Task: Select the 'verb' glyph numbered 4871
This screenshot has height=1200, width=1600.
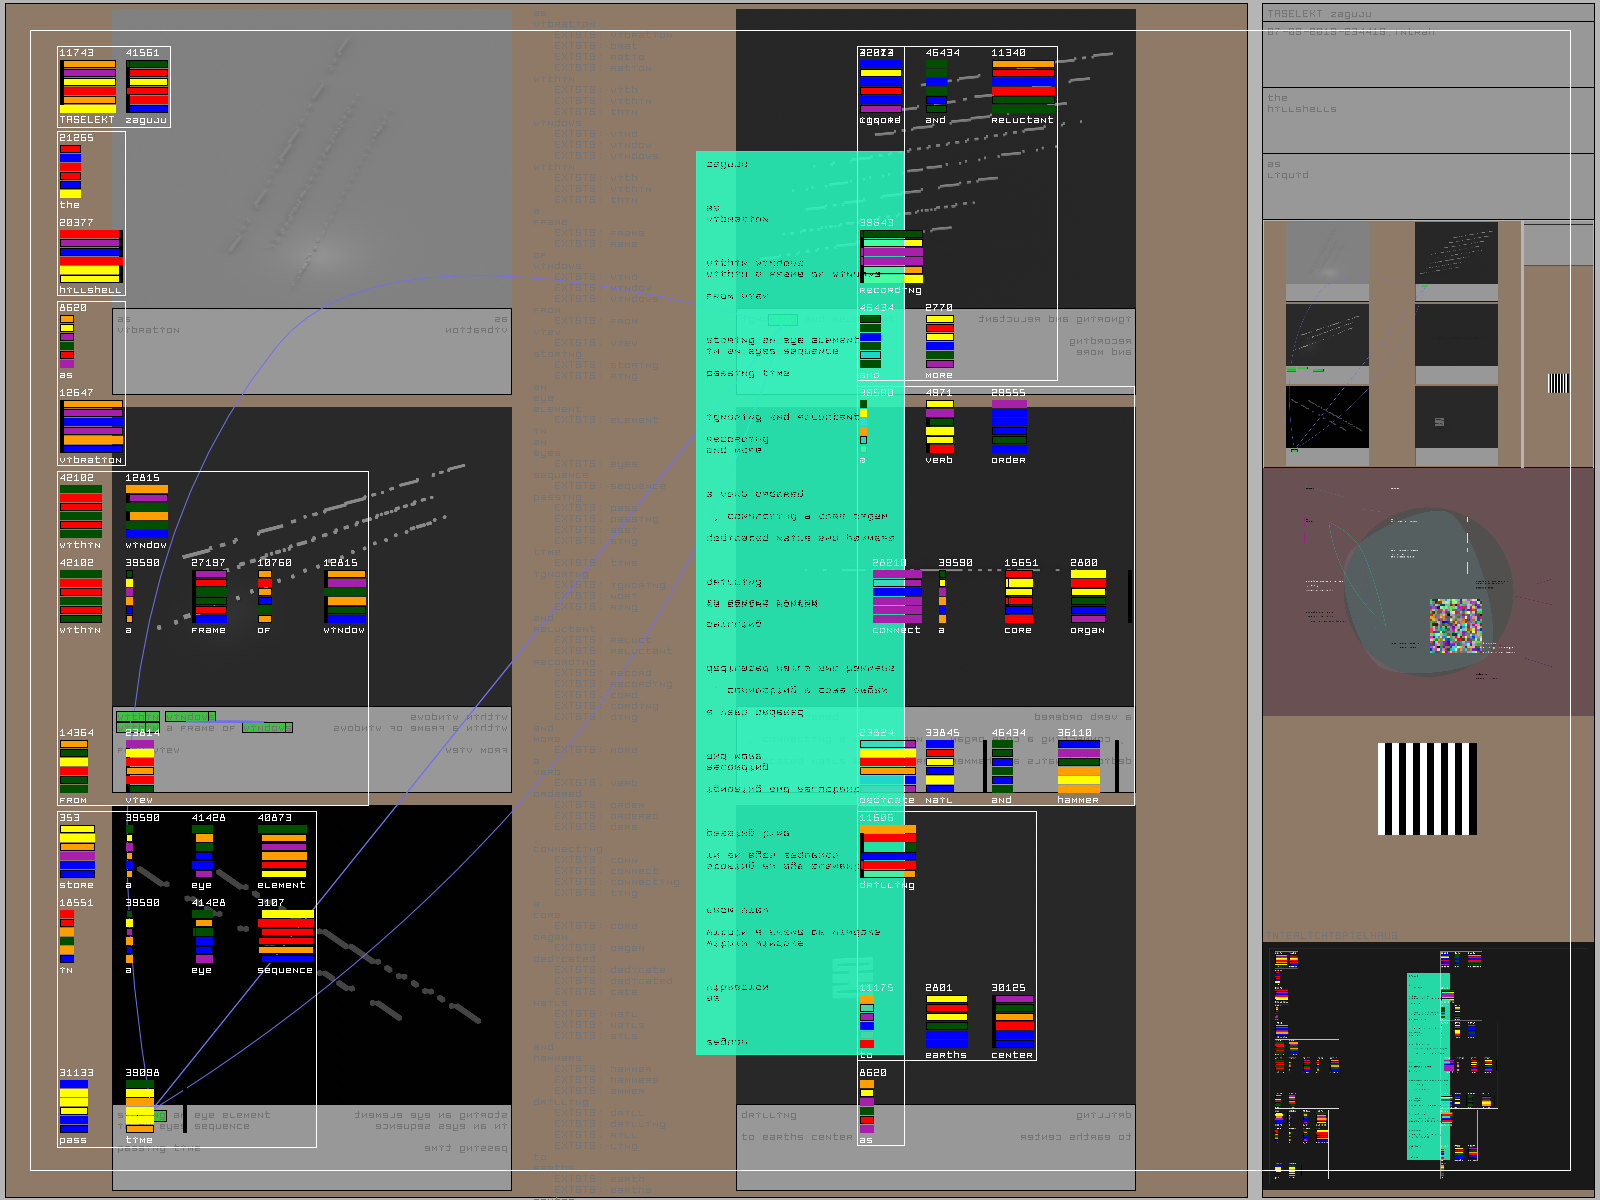Action: [x=939, y=427]
